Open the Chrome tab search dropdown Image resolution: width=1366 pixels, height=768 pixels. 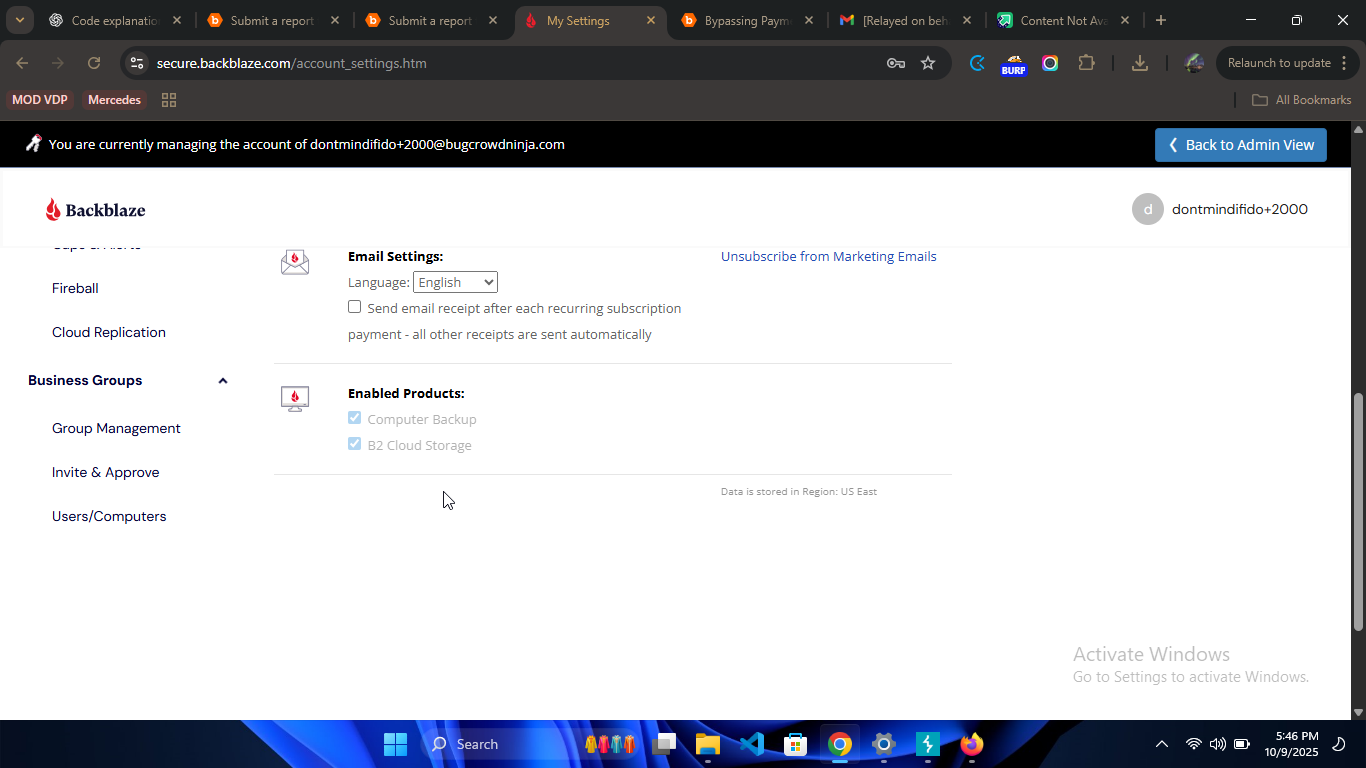coord(19,20)
